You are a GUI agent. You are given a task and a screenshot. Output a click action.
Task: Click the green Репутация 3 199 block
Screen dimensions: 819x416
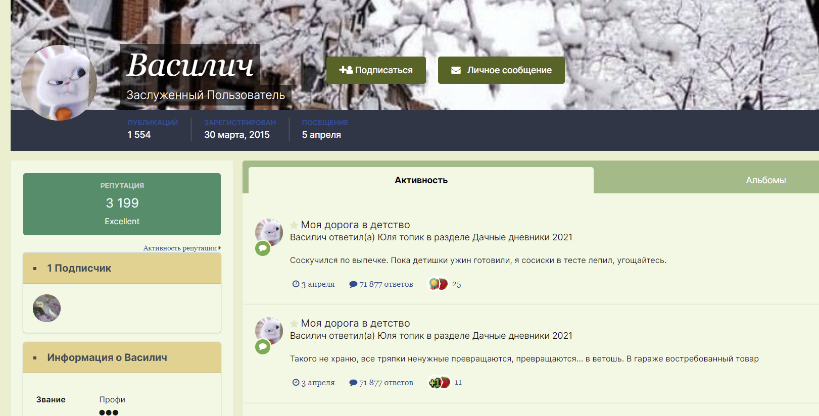tap(121, 203)
